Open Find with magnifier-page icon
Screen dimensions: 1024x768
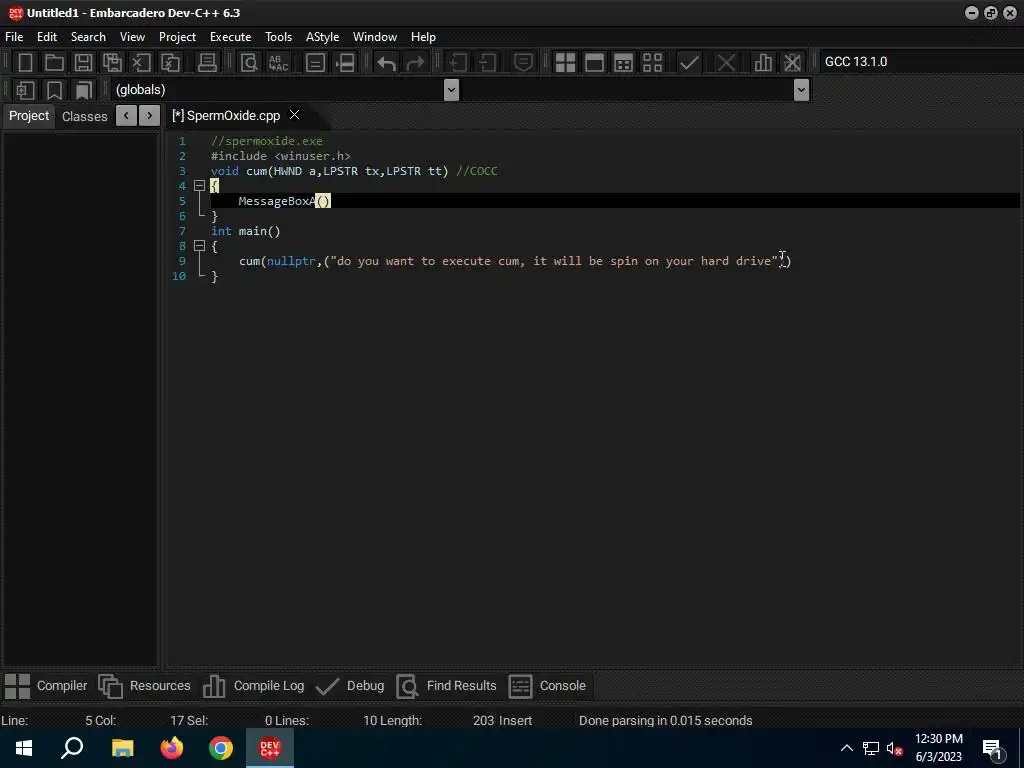click(x=249, y=63)
